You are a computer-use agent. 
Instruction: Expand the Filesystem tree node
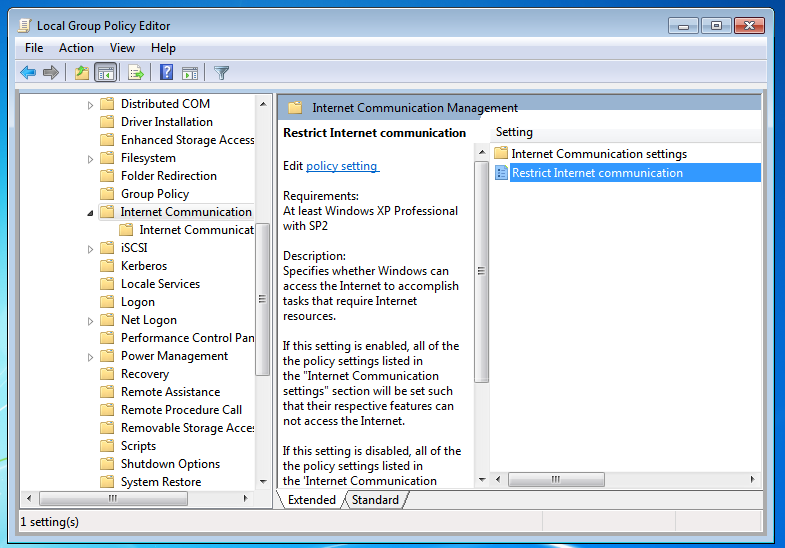(x=90, y=159)
